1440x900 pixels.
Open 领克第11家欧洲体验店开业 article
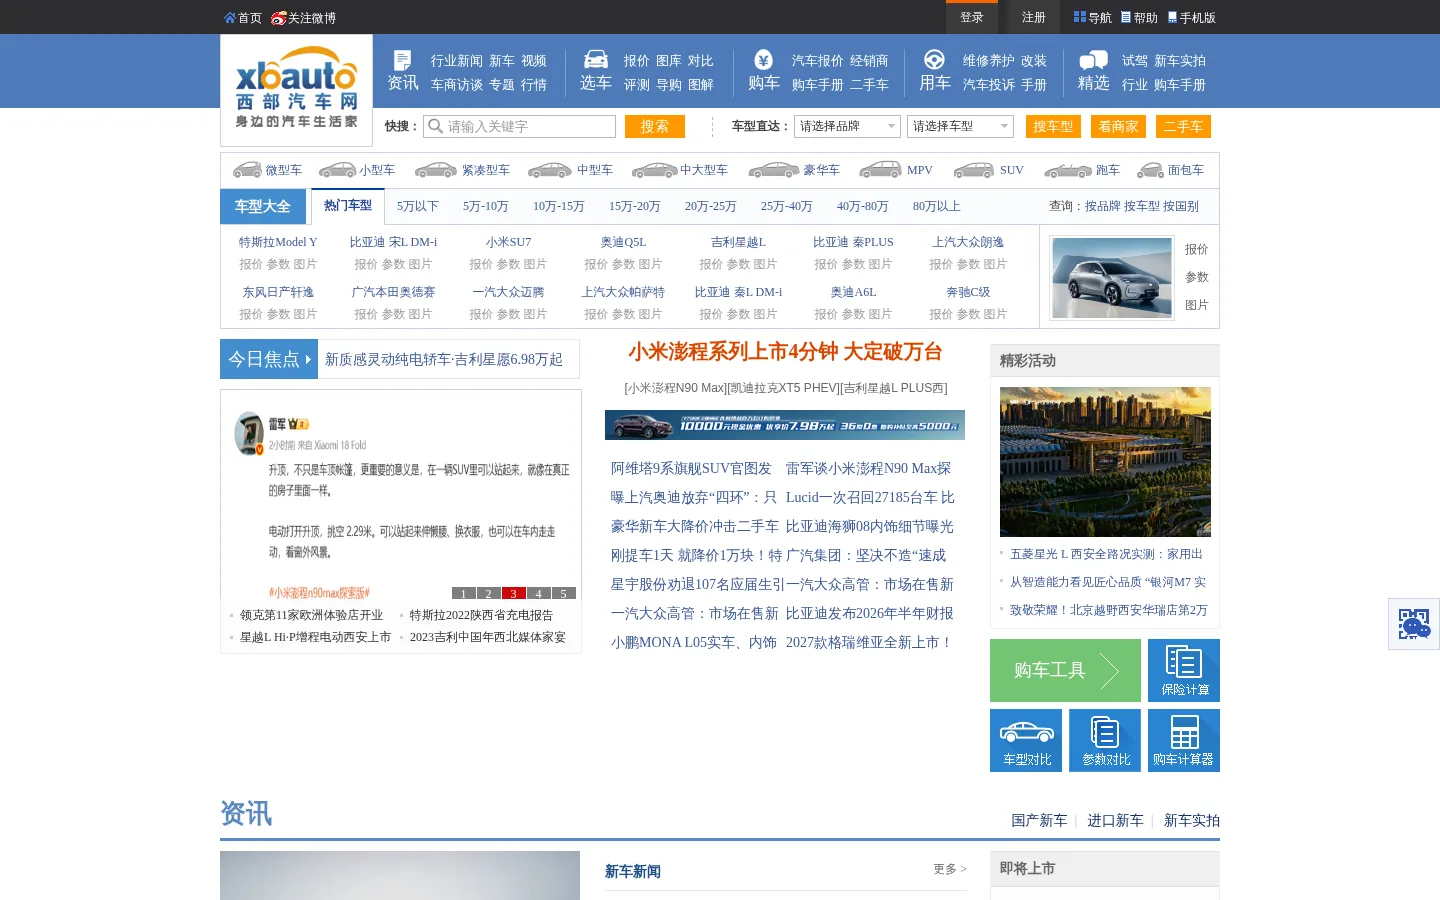[x=312, y=615]
